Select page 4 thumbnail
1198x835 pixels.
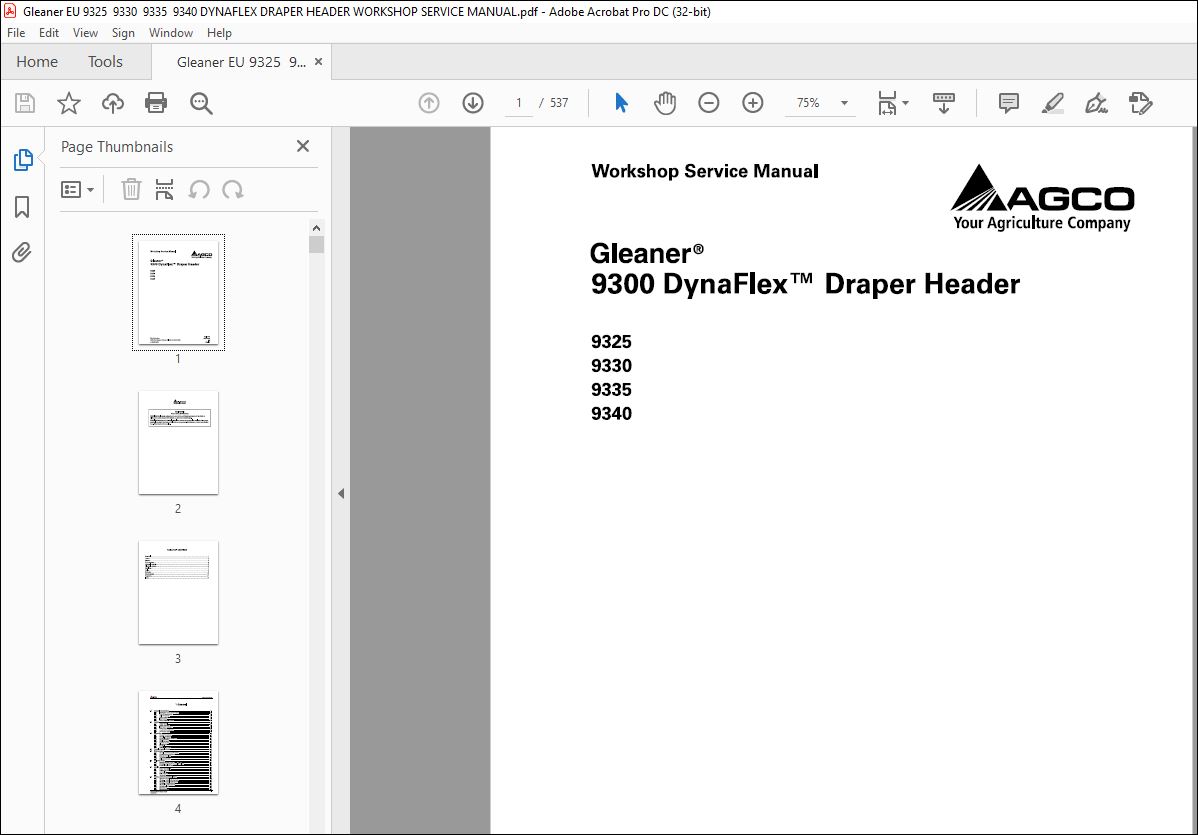(178, 743)
